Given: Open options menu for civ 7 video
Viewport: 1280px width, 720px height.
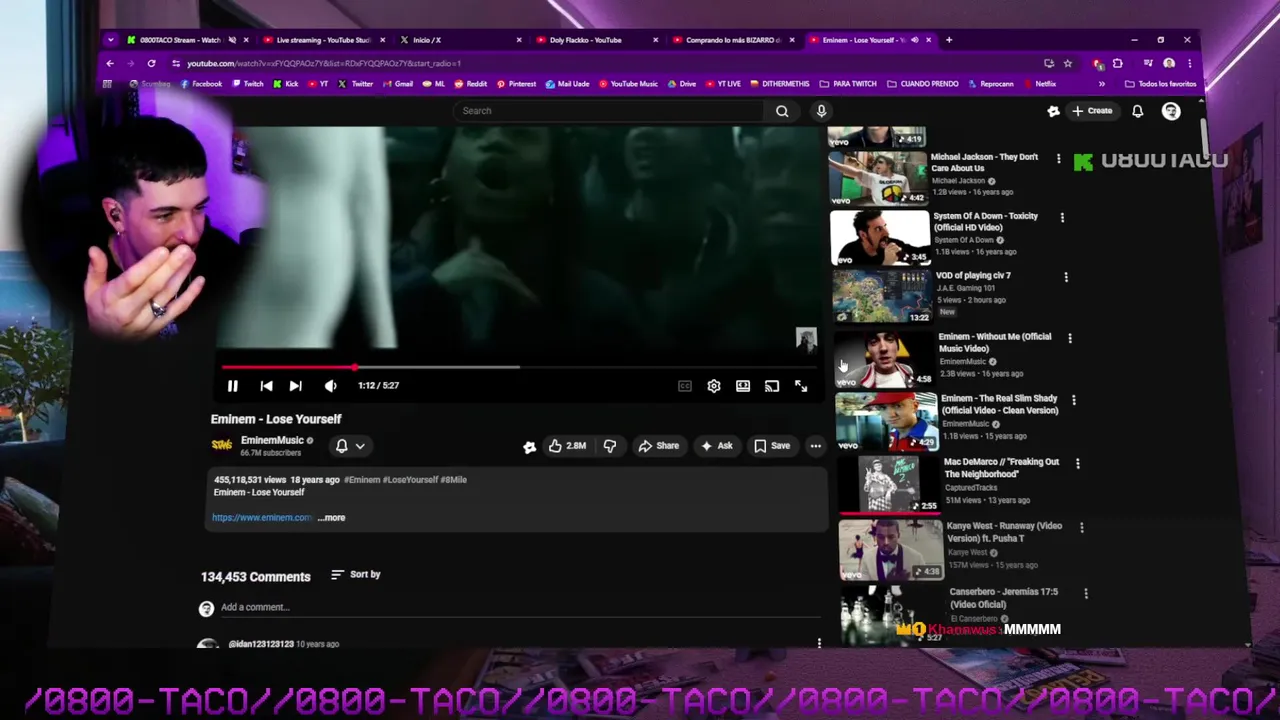Looking at the screenshot, I should click(x=1066, y=277).
